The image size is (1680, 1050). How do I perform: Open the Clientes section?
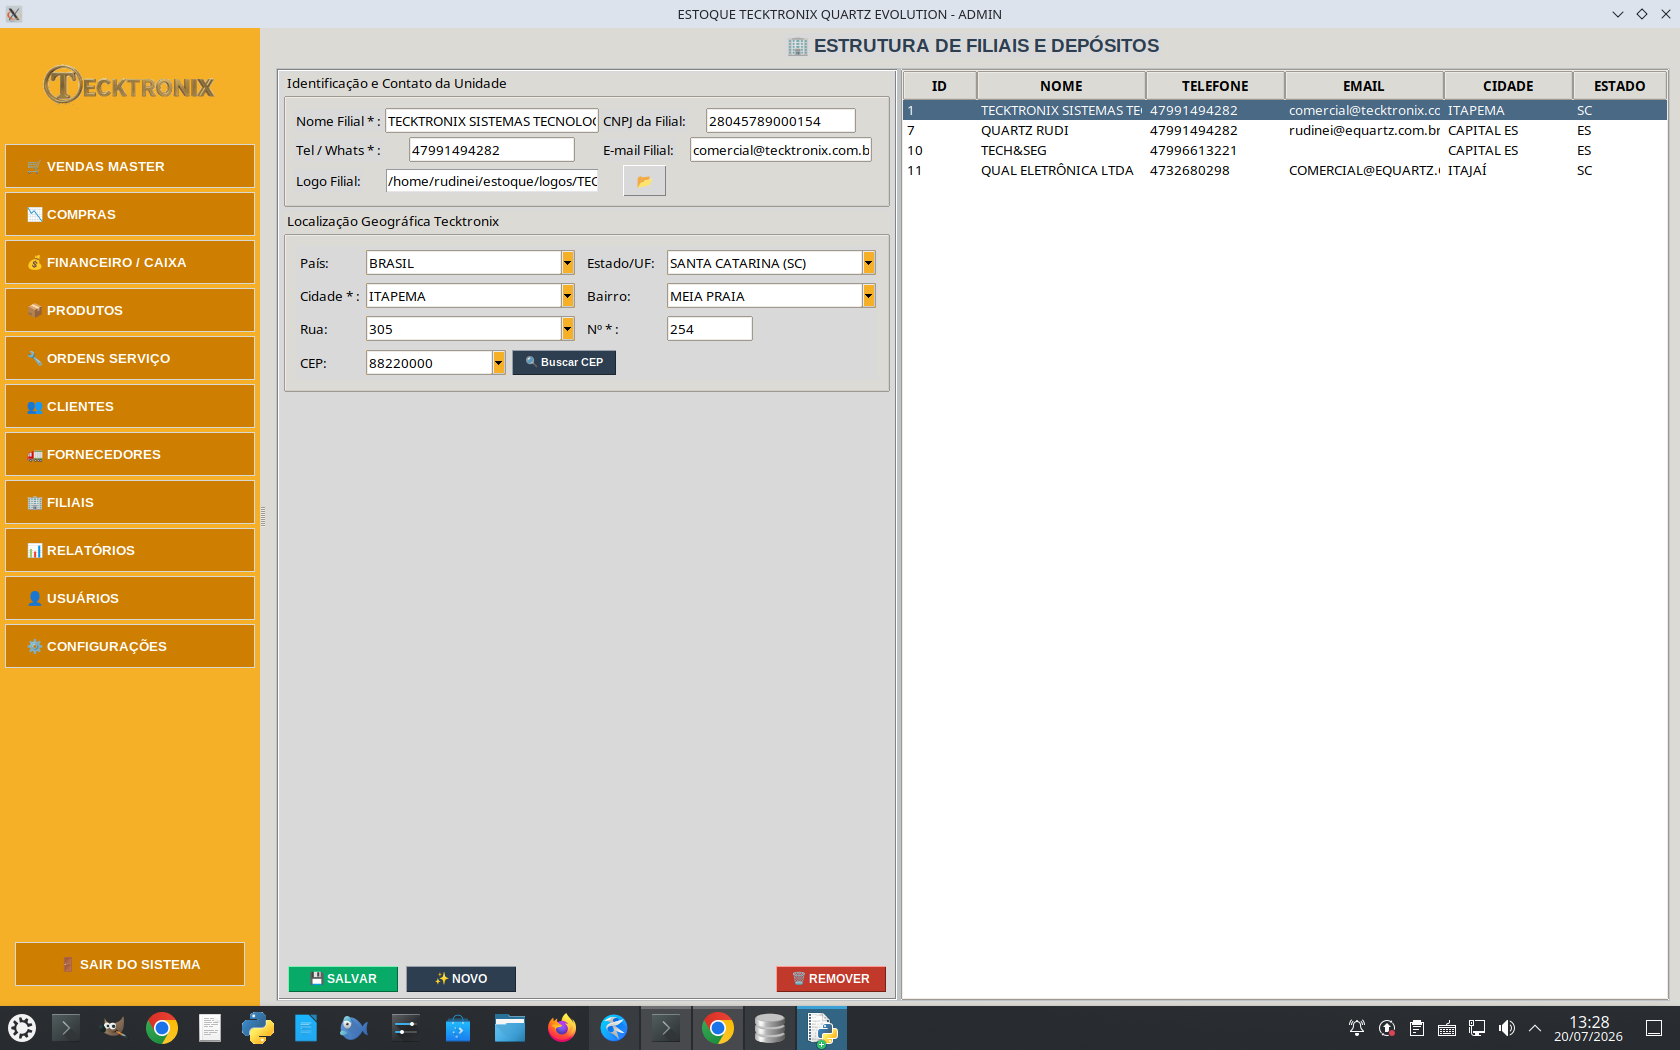click(130, 406)
